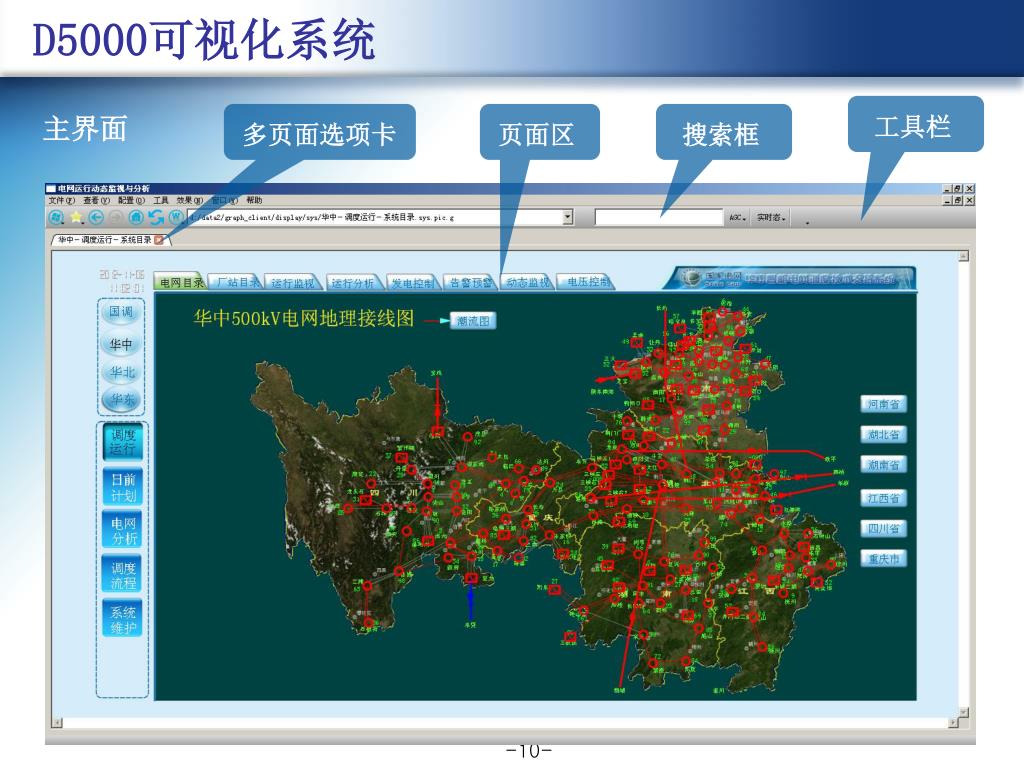1024x768 pixels.
Task: Click the first round globe toolbar icon
Action: pos(56,217)
